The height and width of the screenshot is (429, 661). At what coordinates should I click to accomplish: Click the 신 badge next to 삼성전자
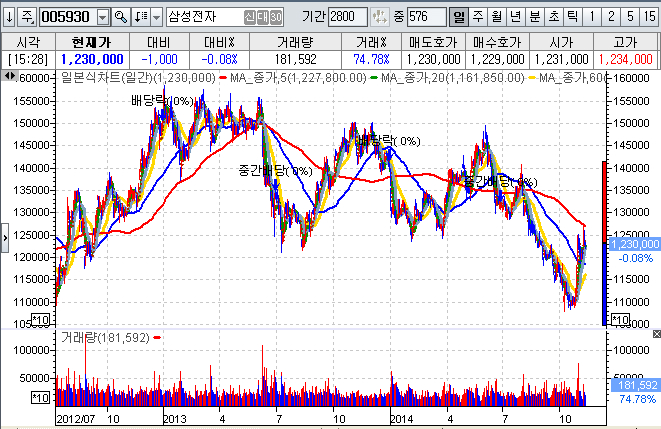[249, 17]
